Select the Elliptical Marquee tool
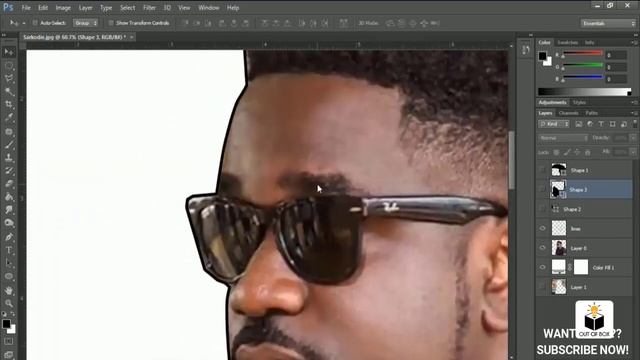Screen dimensions: 640x360 [9, 65]
